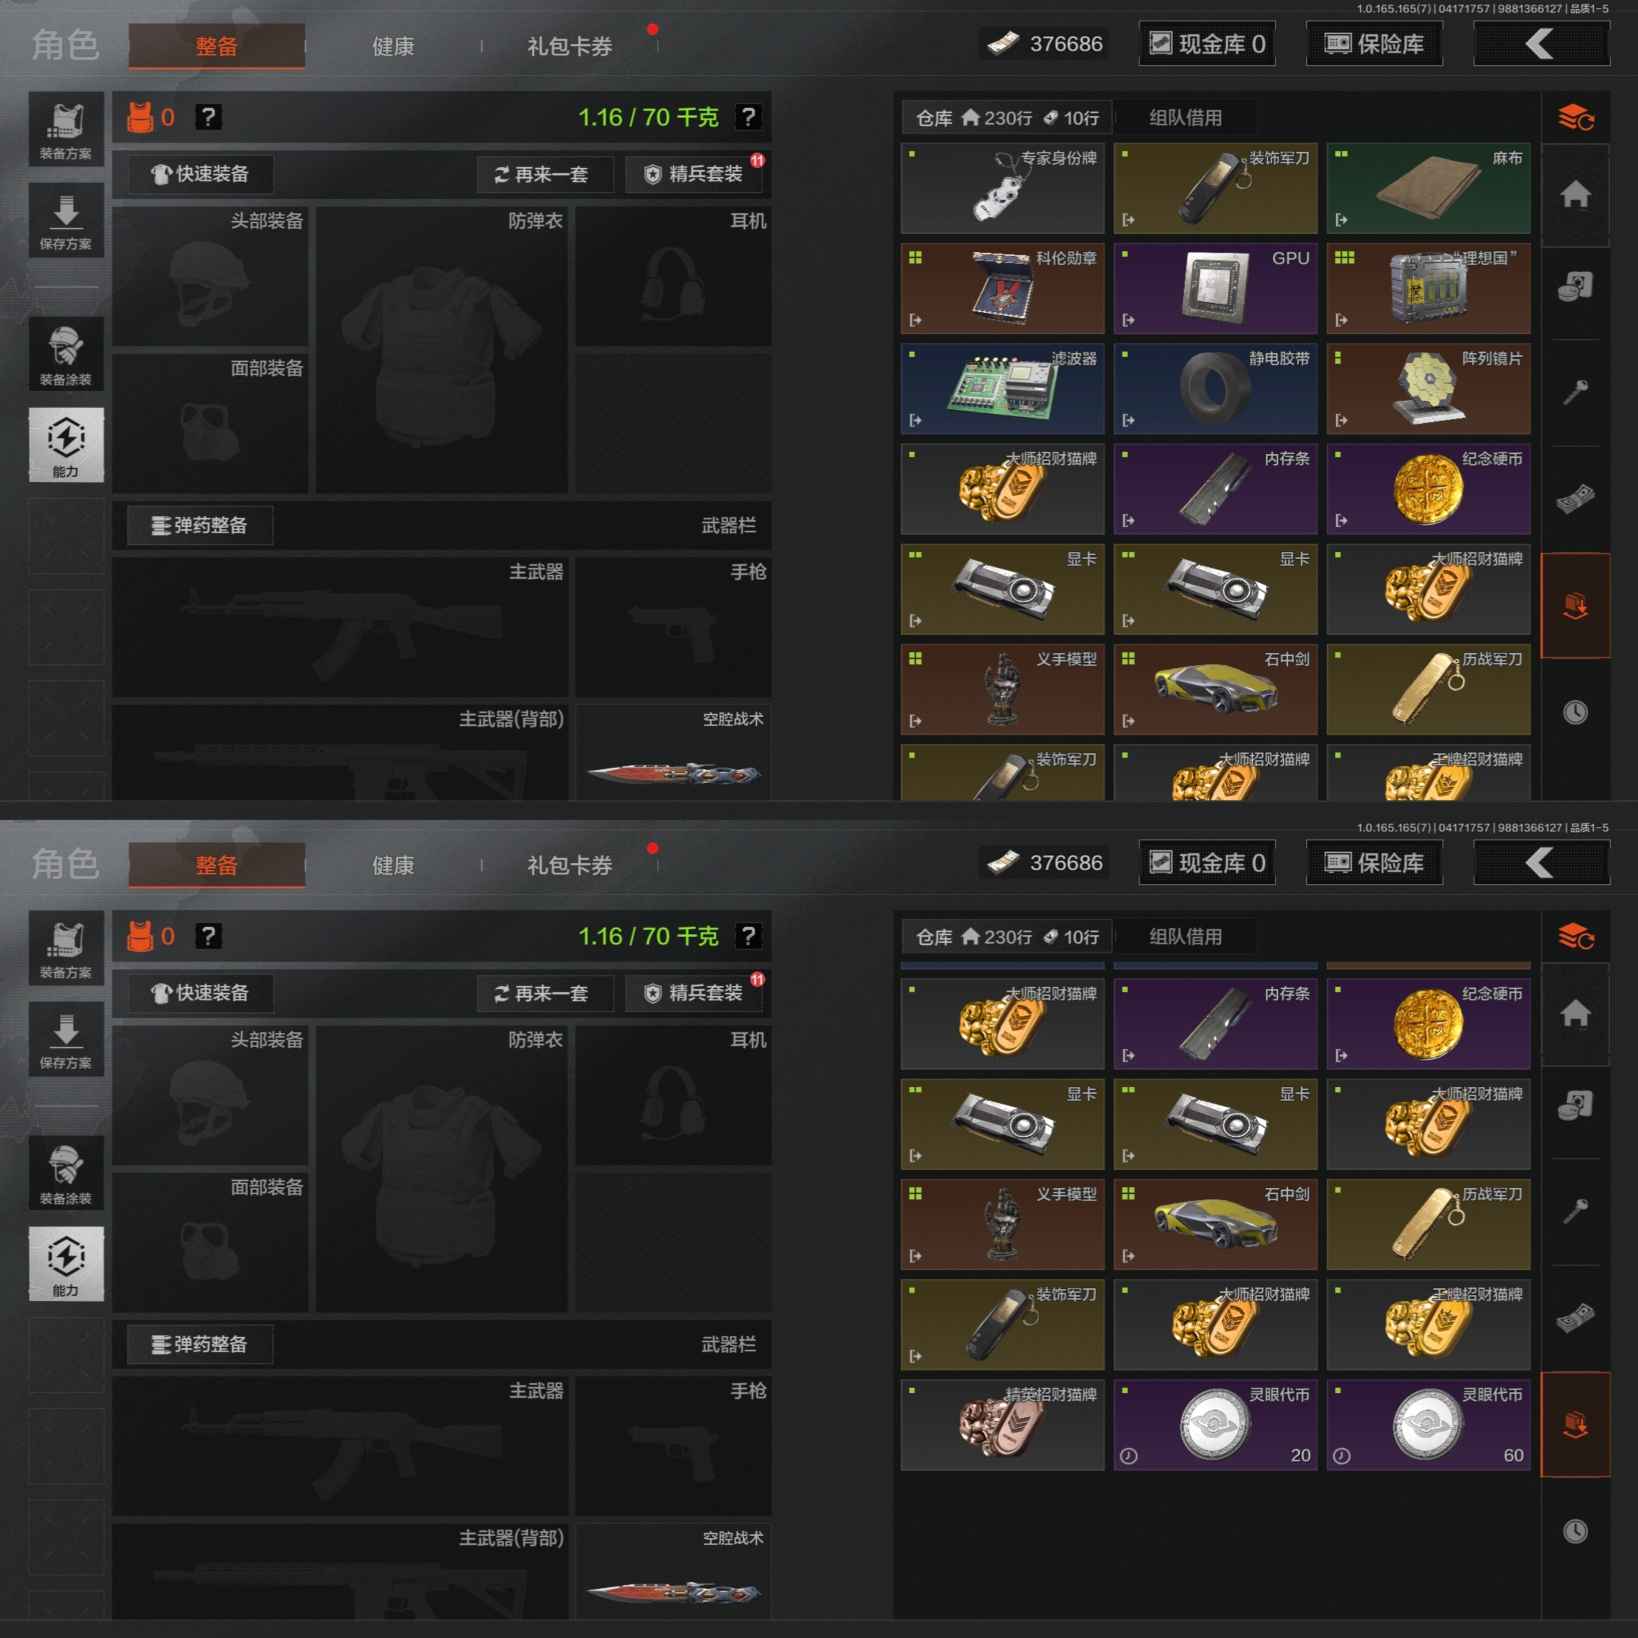Select the GPU item in top warehouse grid
Image resolution: width=1638 pixels, height=1638 pixels.
1215,288
